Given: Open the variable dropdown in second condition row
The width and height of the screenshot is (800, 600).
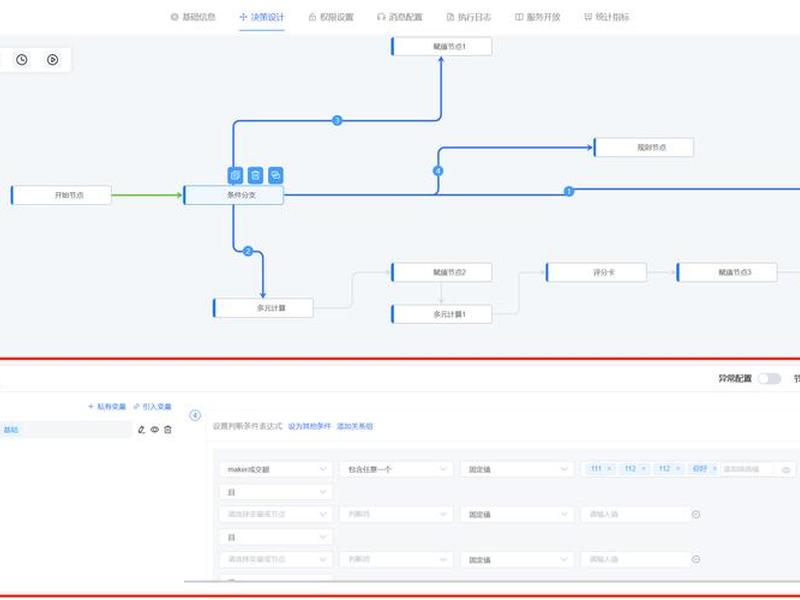Looking at the screenshot, I should click(276, 514).
